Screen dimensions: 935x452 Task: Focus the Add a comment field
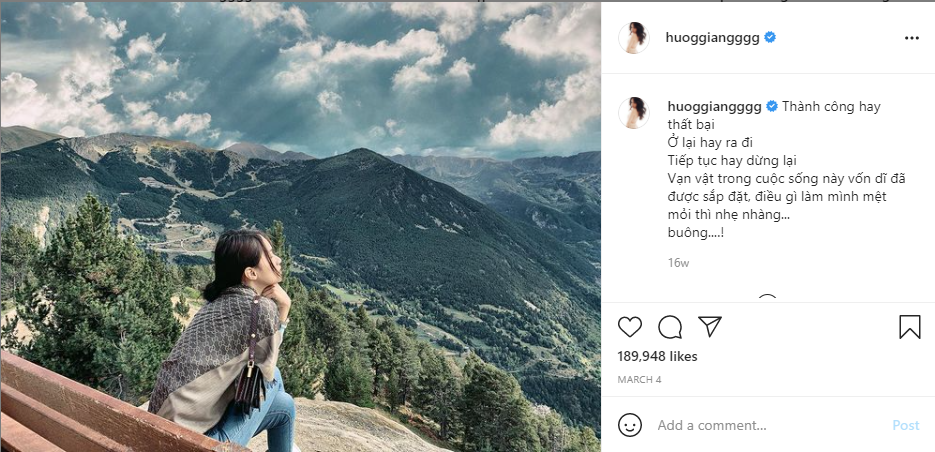[760, 425]
